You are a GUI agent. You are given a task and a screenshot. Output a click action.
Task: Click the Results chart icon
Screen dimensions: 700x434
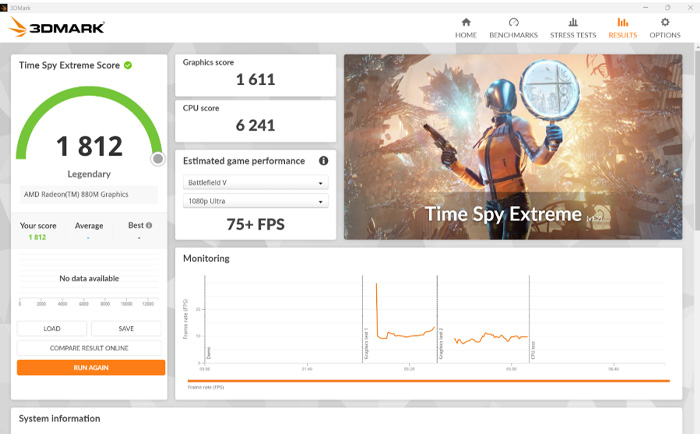(x=622, y=23)
